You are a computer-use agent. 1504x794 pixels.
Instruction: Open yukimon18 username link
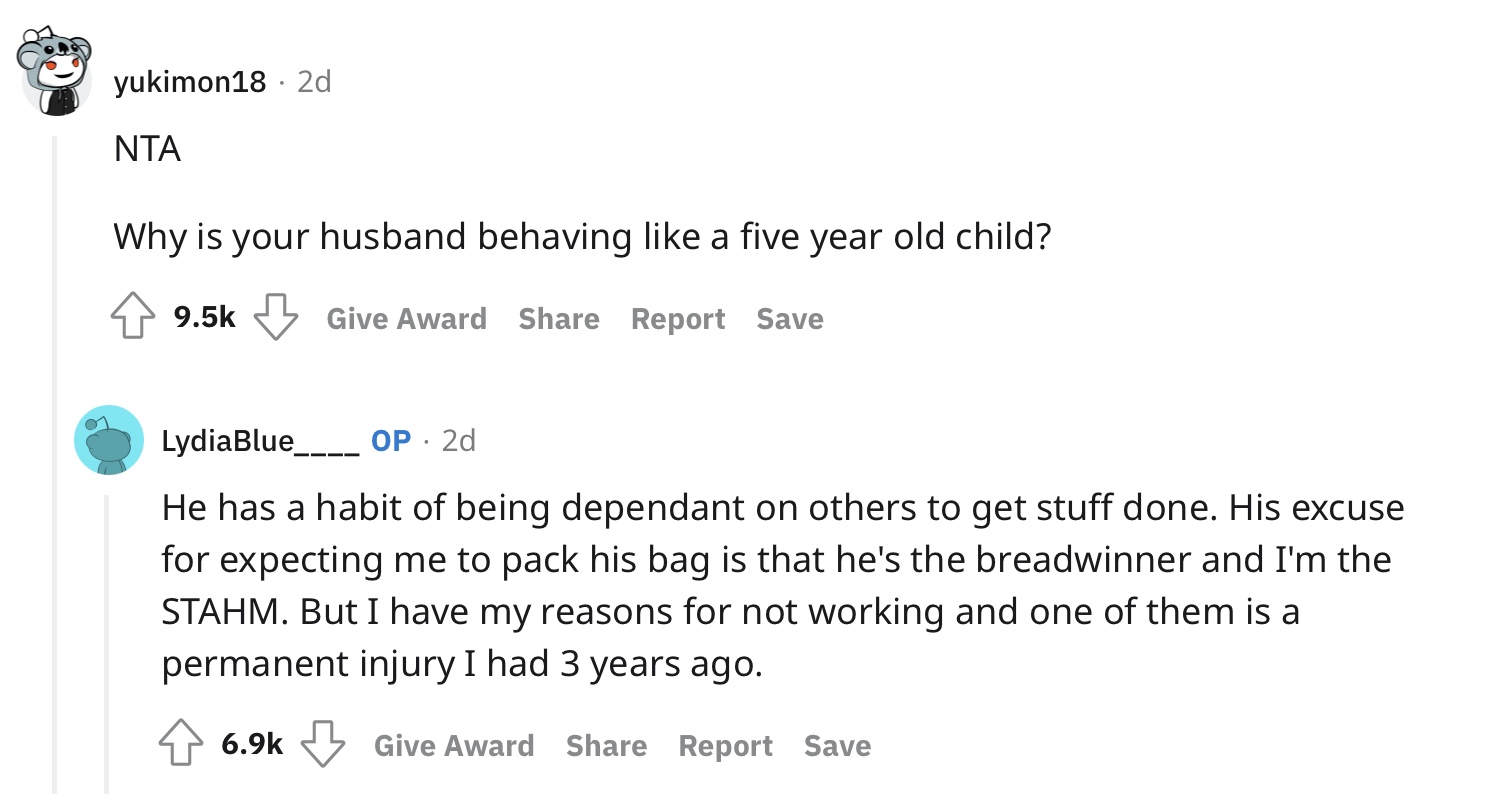pos(190,82)
